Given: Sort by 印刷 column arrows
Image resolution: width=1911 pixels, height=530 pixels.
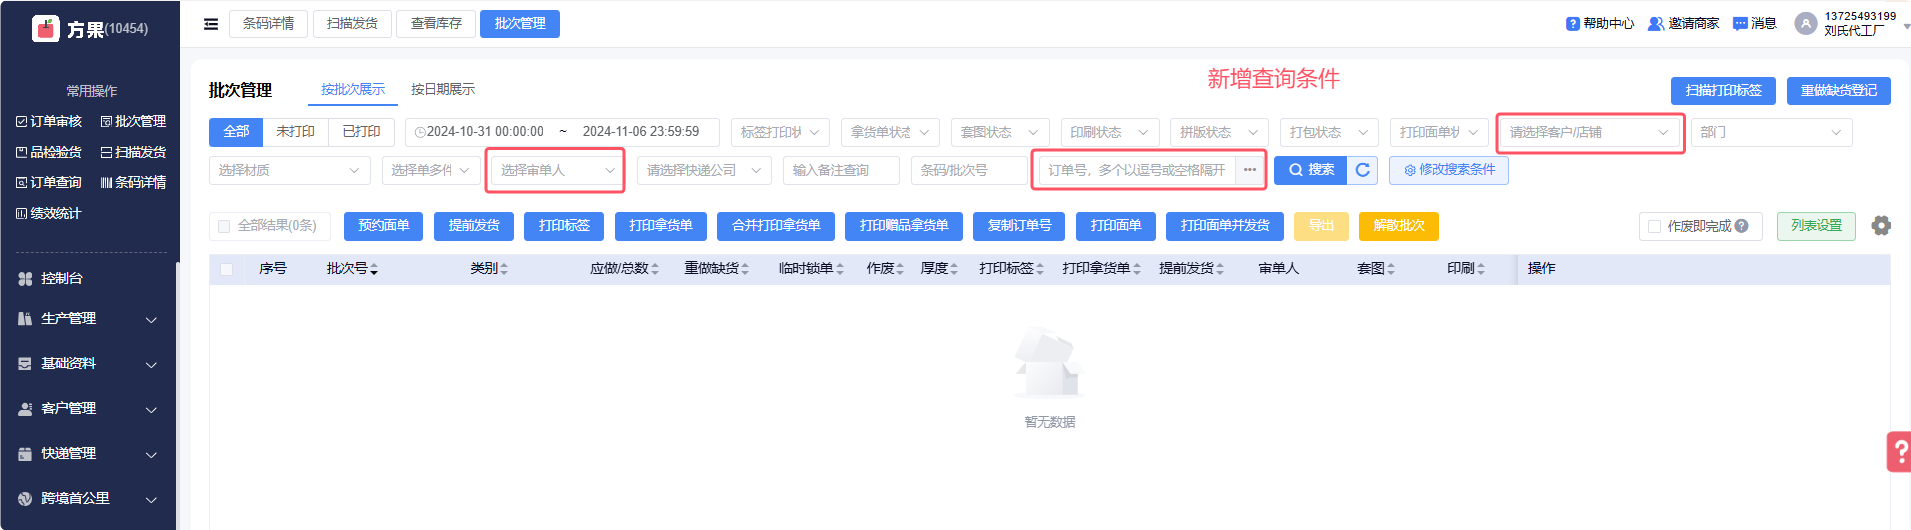Looking at the screenshot, I should tap(1481, 269).
